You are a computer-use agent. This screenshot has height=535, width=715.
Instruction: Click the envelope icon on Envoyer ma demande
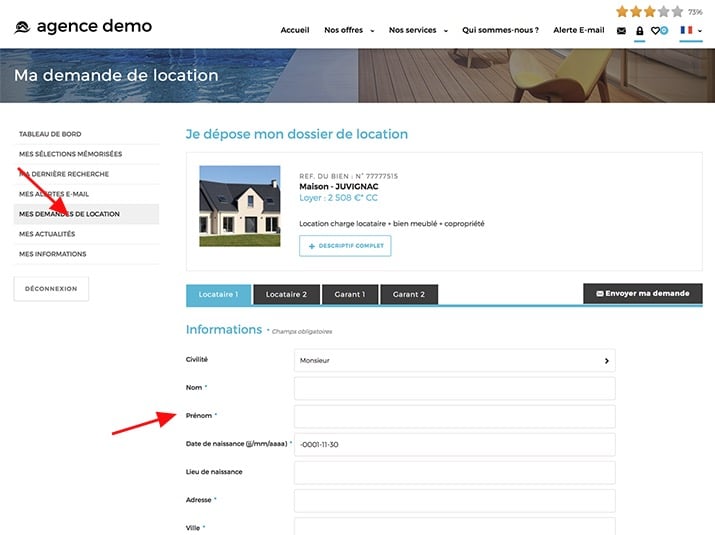tap(599, 294)
